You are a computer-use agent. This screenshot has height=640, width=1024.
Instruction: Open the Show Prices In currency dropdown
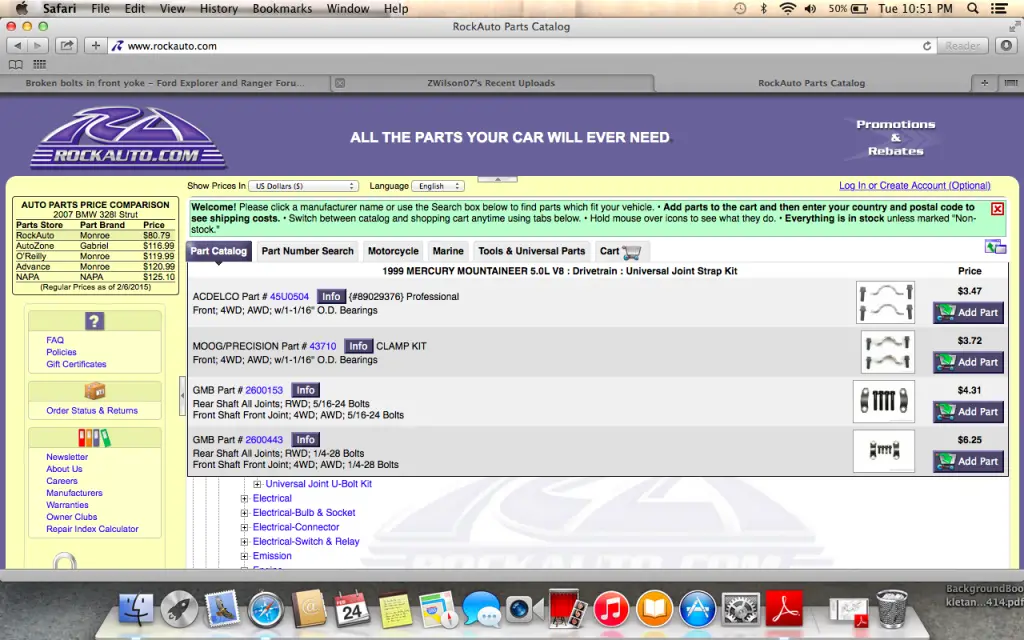tap(304, 186)
